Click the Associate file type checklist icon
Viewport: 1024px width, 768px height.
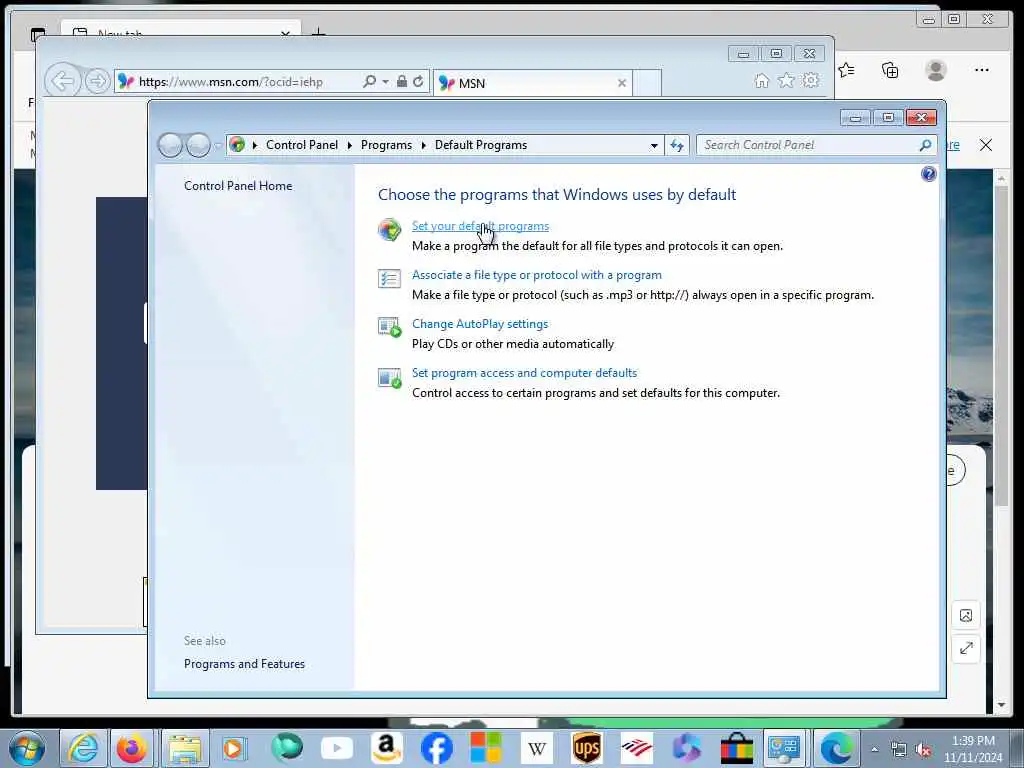pos(389,279)
